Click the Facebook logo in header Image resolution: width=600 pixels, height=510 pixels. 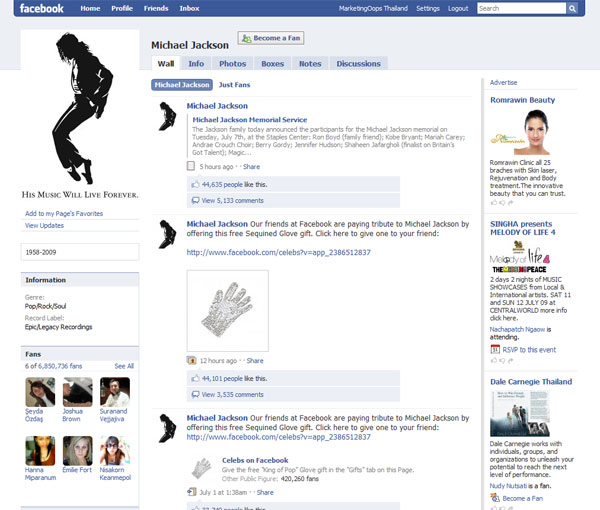pyautogui.click(x=42, y=8)
